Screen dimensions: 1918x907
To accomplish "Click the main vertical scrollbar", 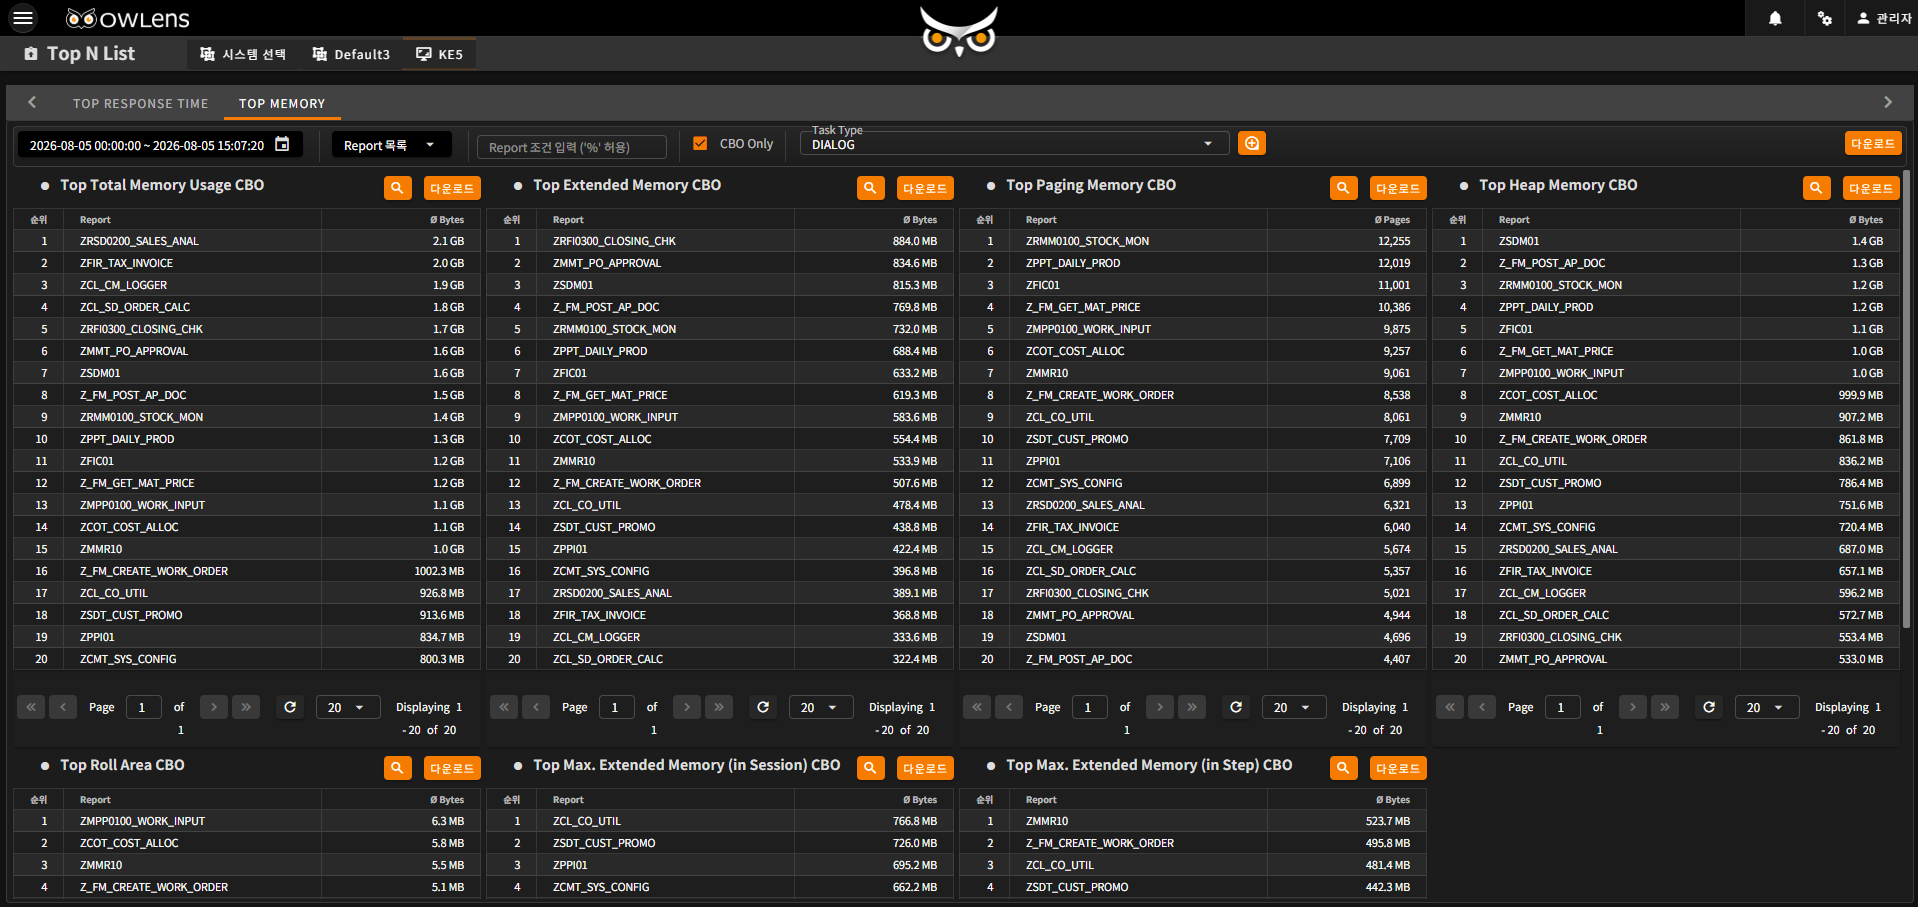I will point(1906,400).
